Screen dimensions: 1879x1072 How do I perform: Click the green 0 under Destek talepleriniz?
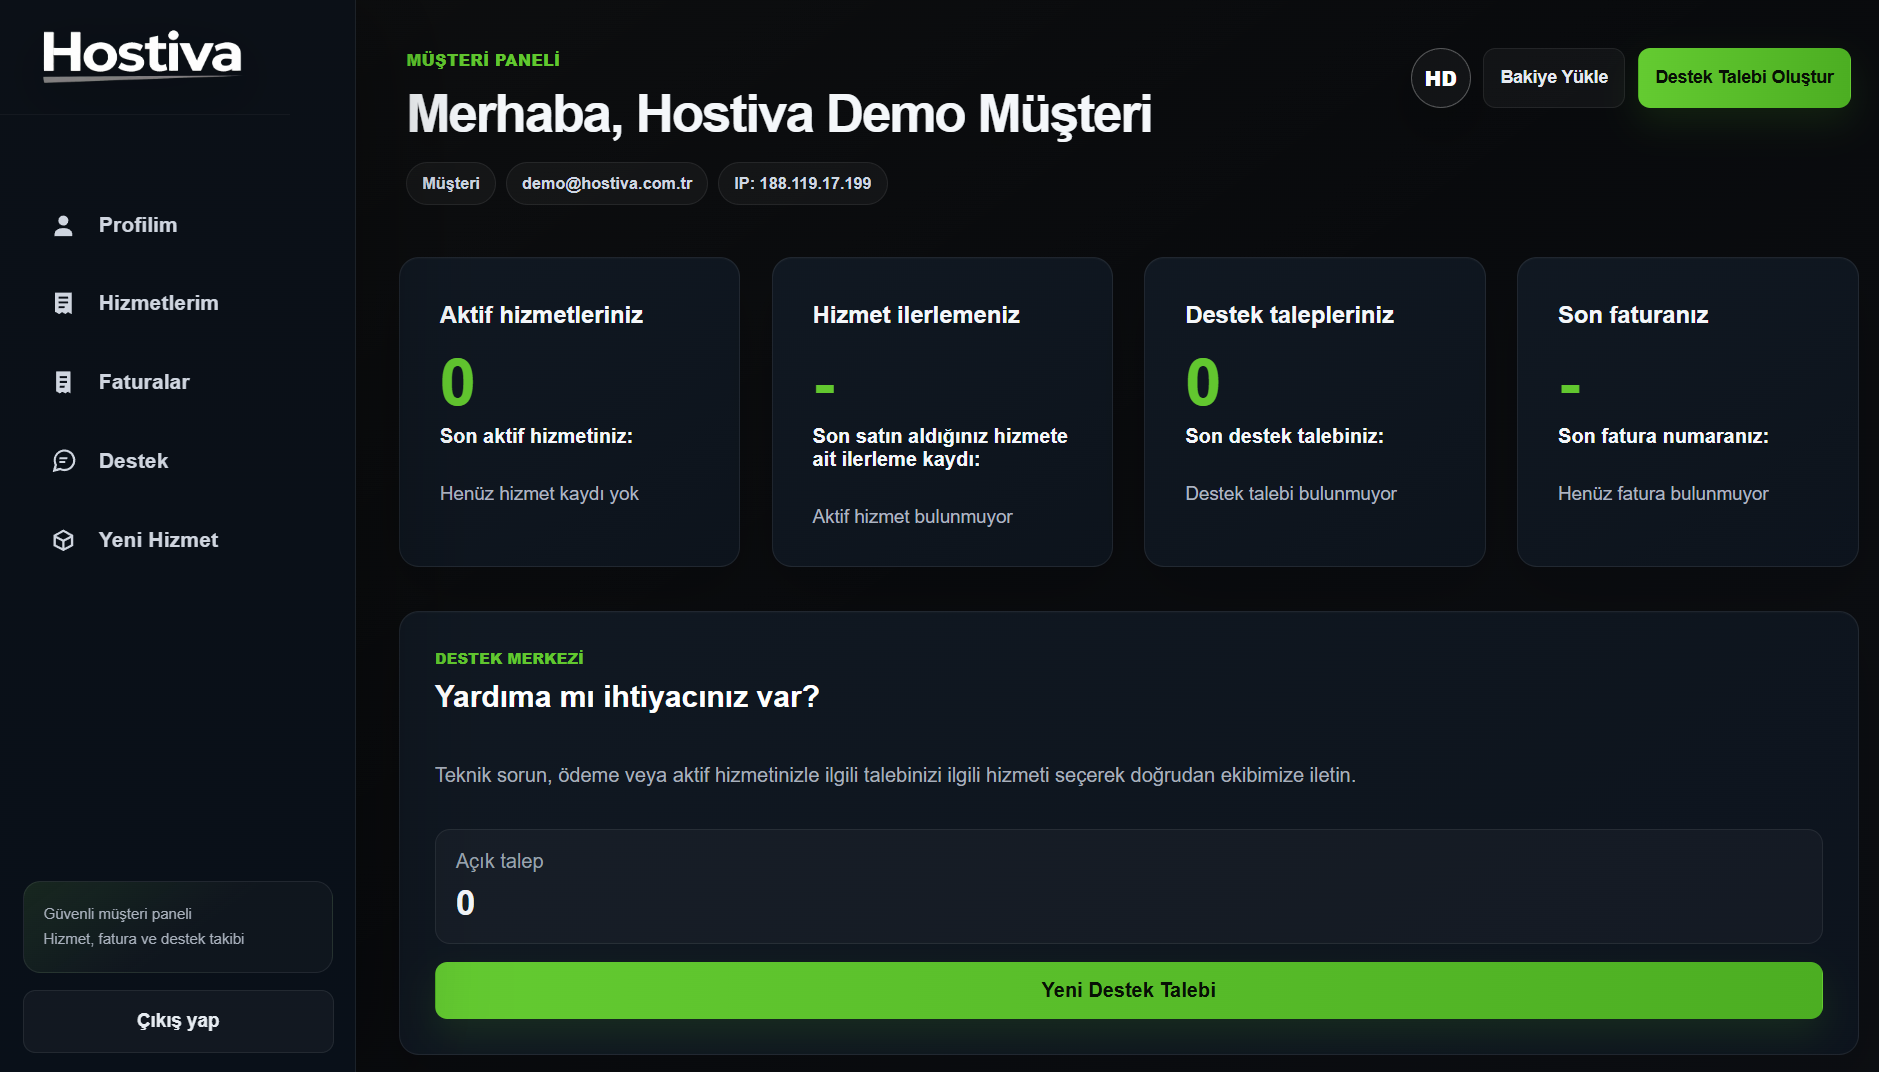coord(1203,383)
